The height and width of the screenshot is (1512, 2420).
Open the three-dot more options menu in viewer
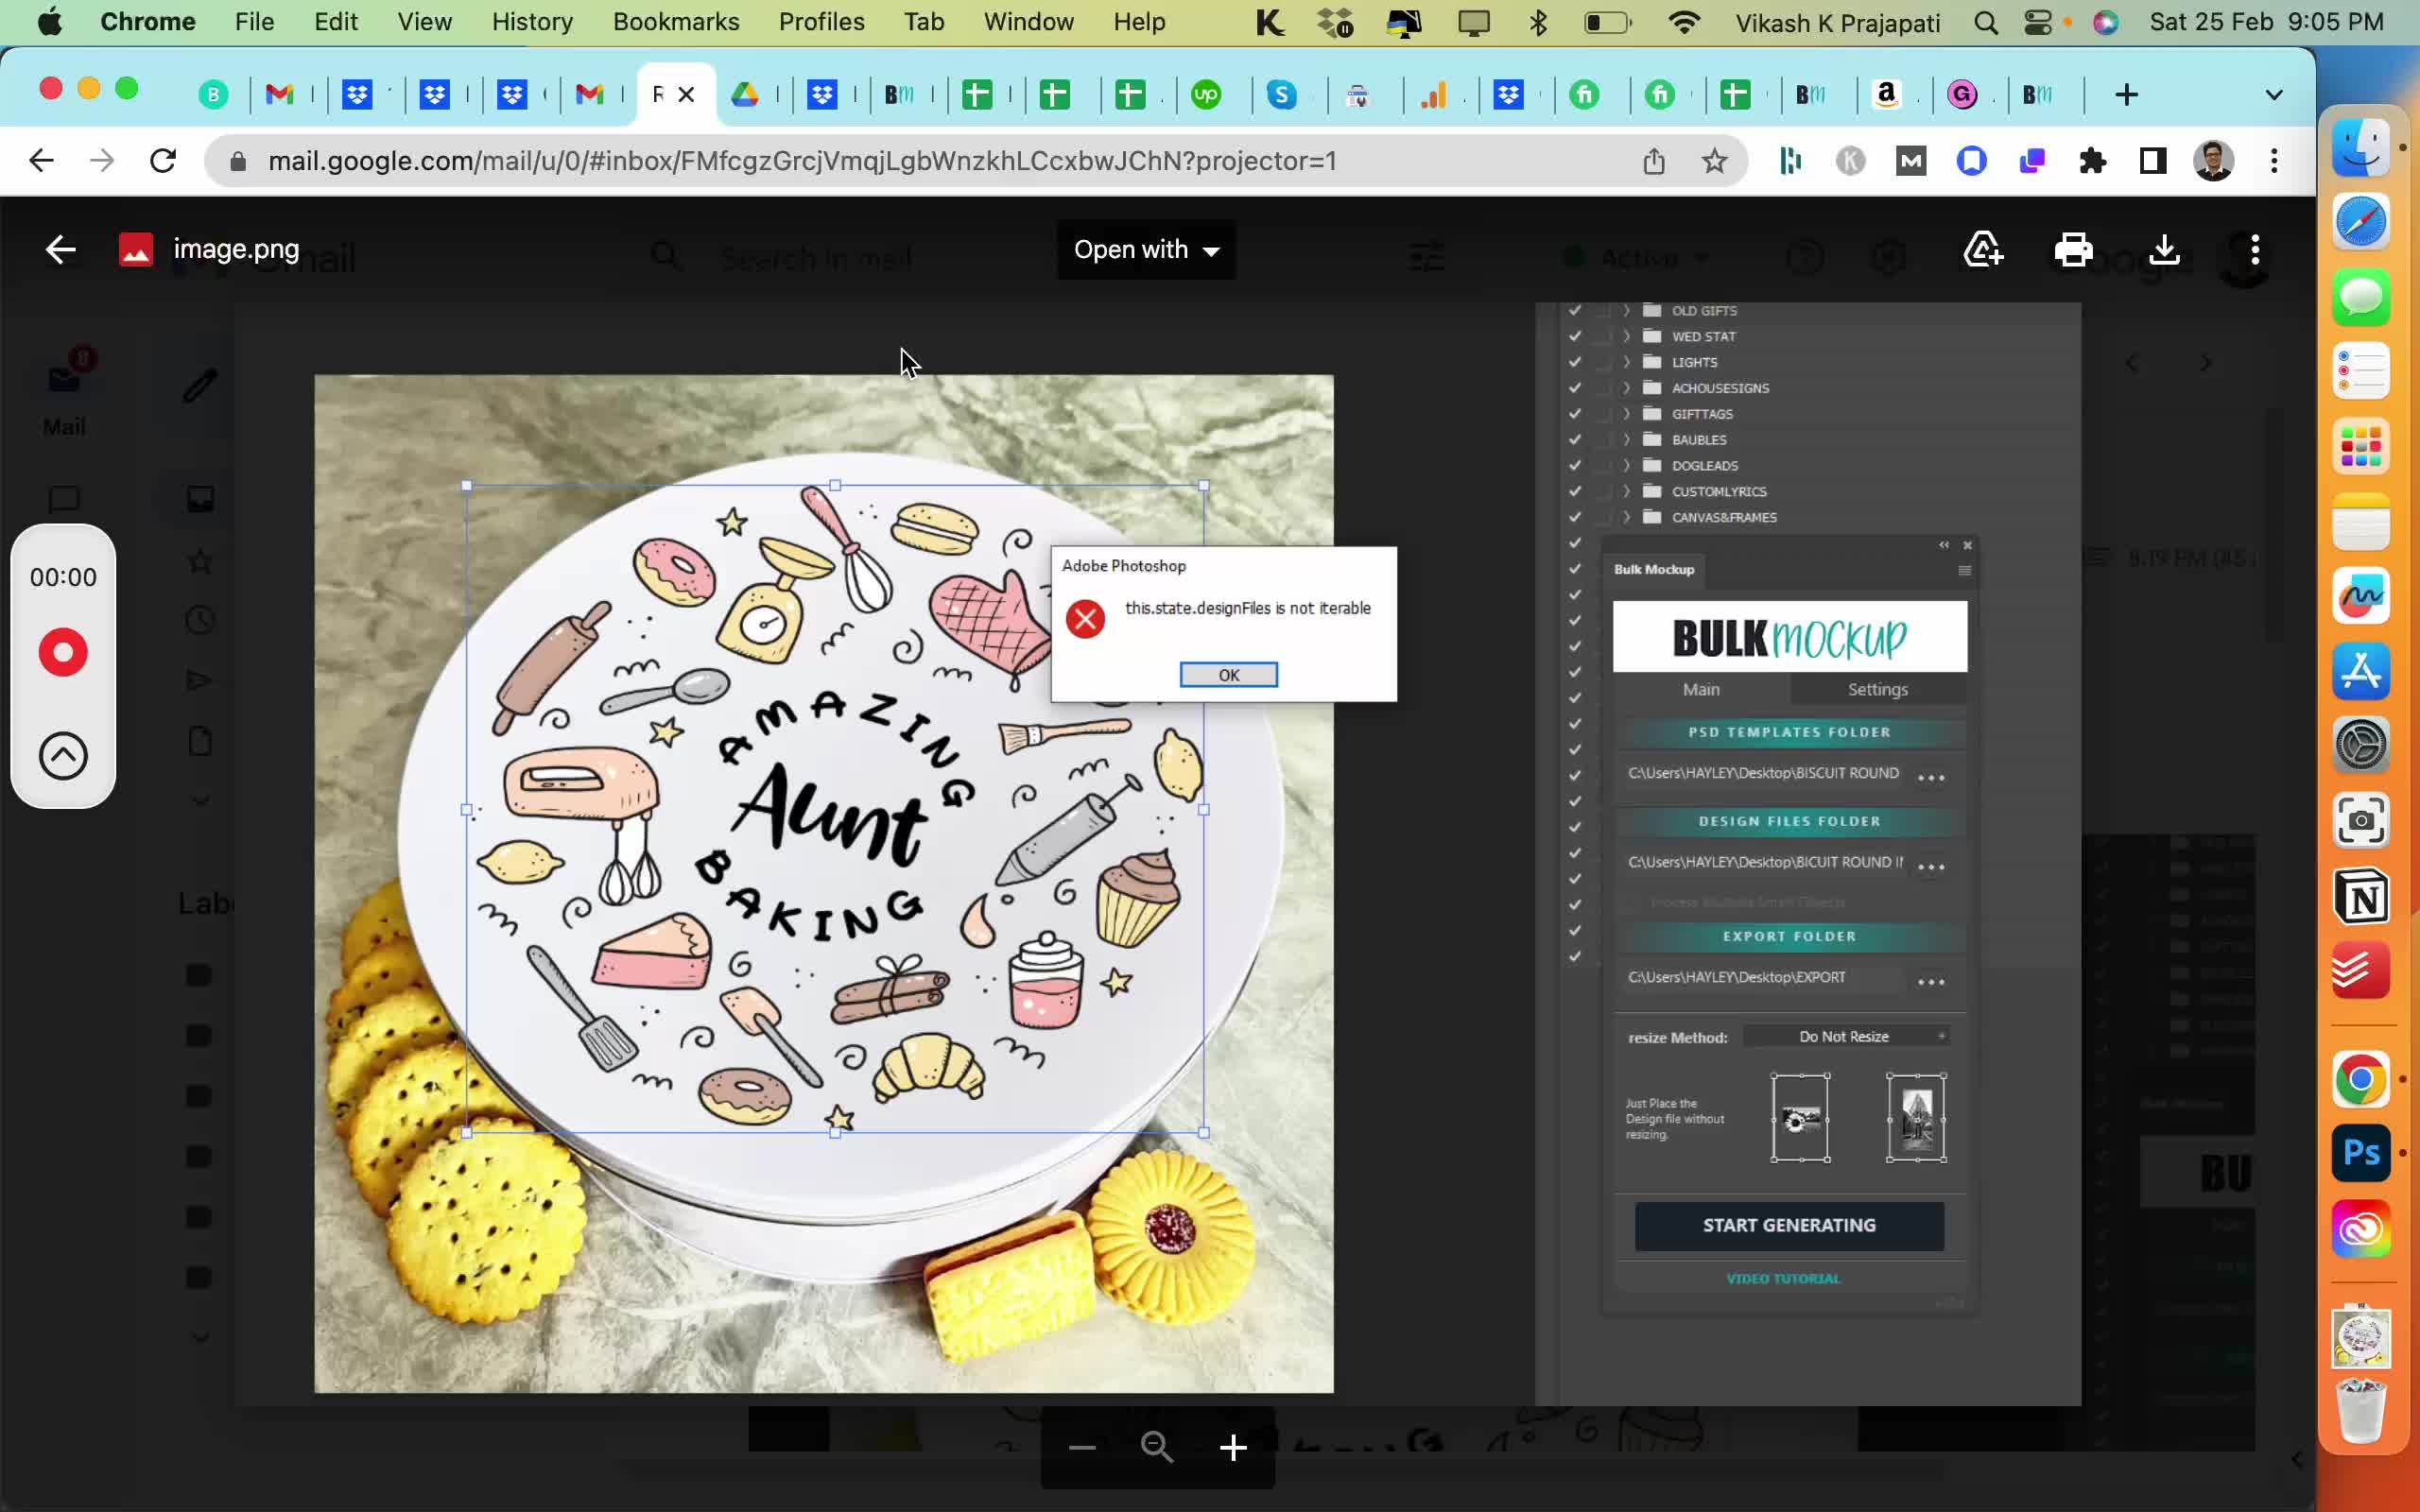click(2254, 250)
